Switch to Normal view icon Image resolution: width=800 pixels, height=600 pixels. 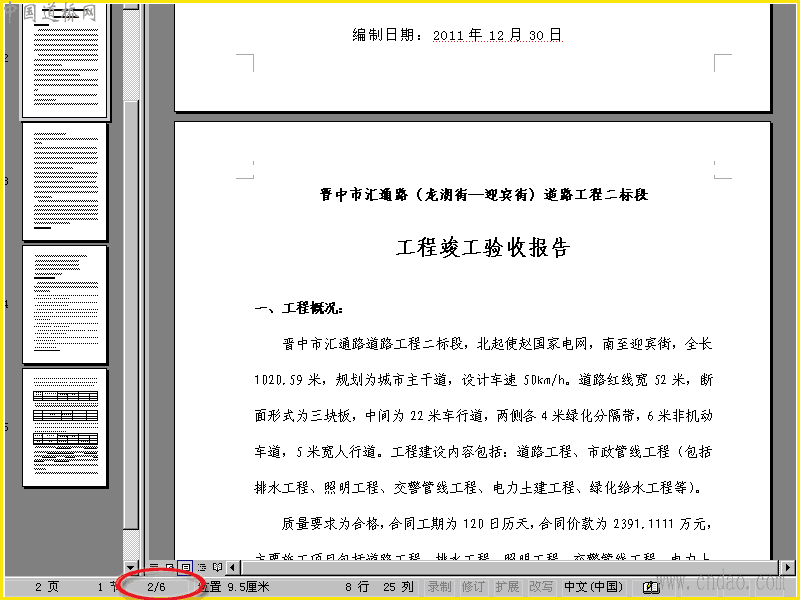[x=154, y=567]
